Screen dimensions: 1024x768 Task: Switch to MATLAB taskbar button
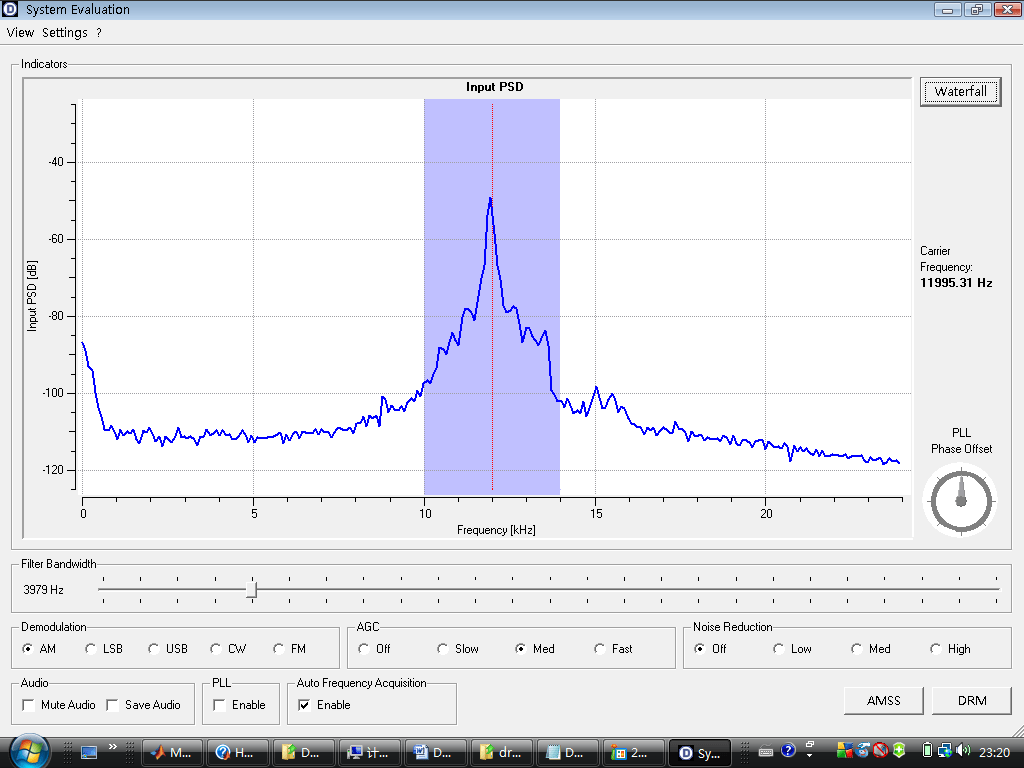(171, 752)
